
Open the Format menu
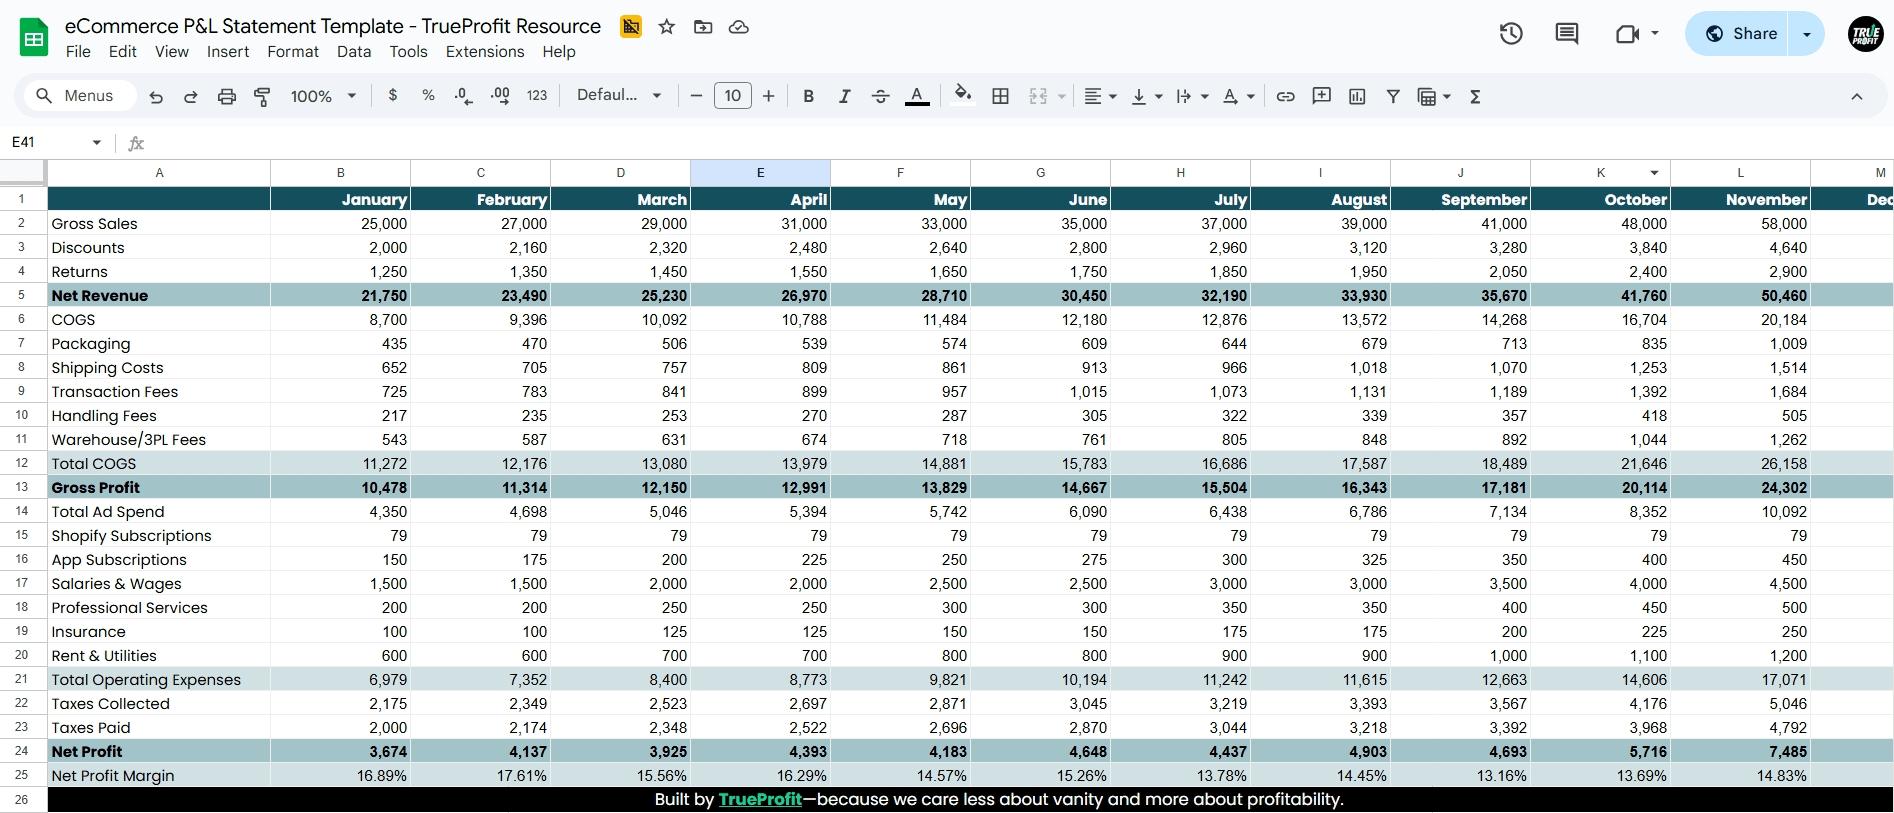point(293,52)
